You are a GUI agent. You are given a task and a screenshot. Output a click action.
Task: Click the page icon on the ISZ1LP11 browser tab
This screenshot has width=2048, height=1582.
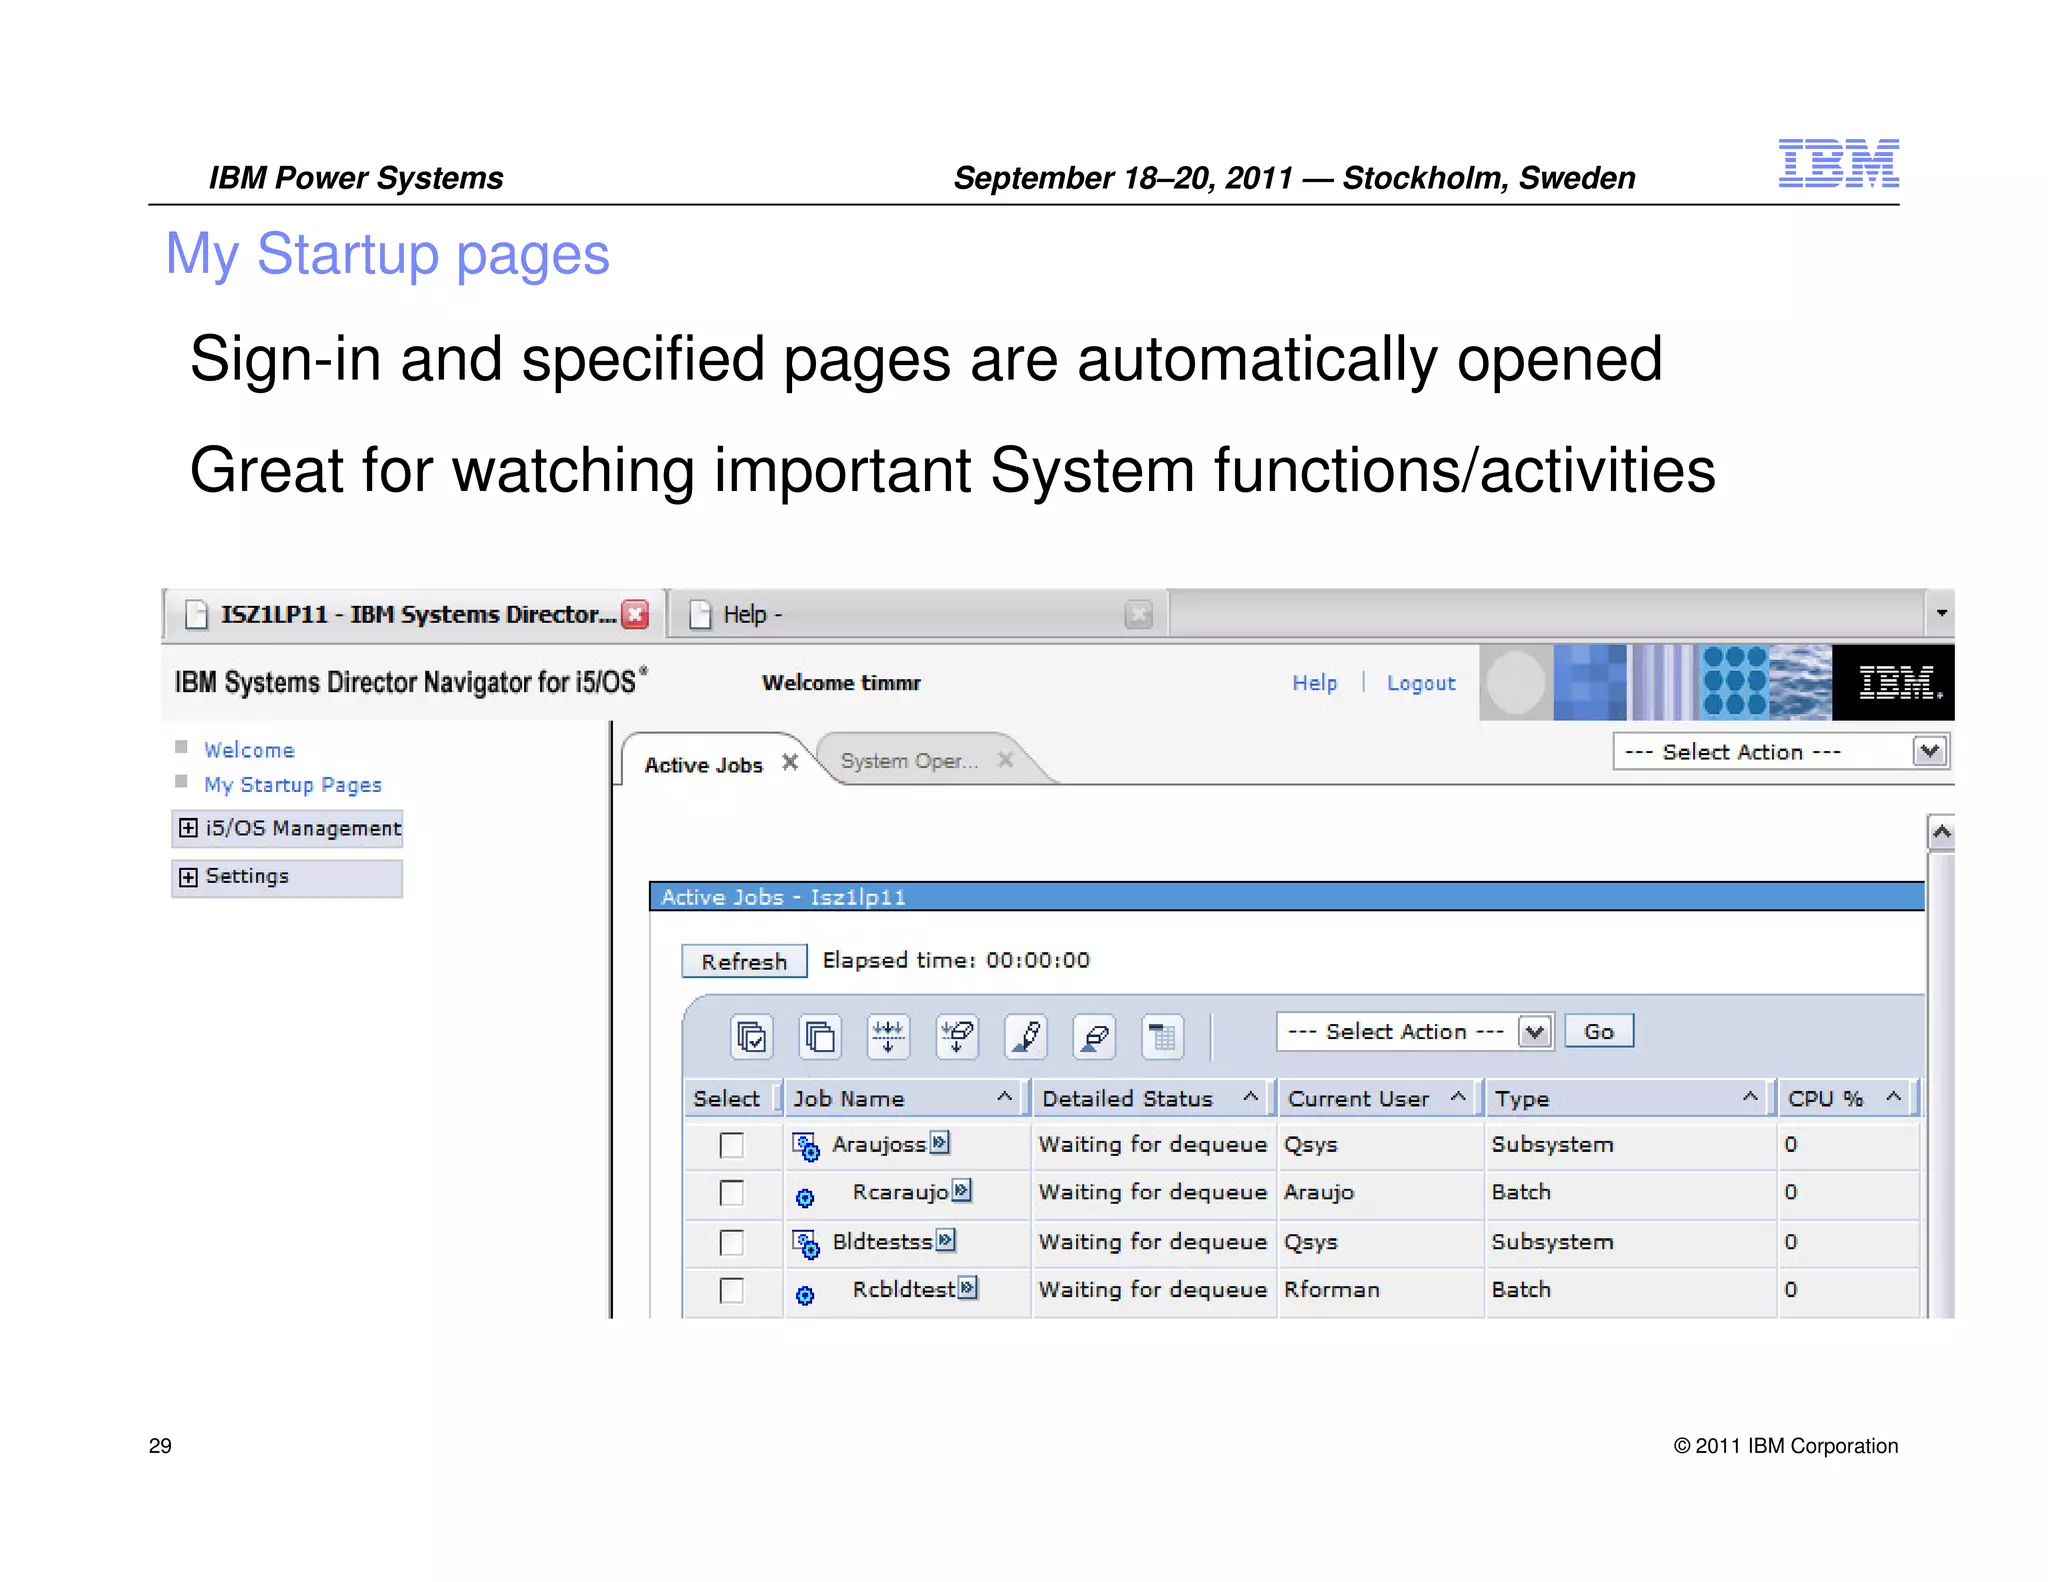(x=197, y=614)
